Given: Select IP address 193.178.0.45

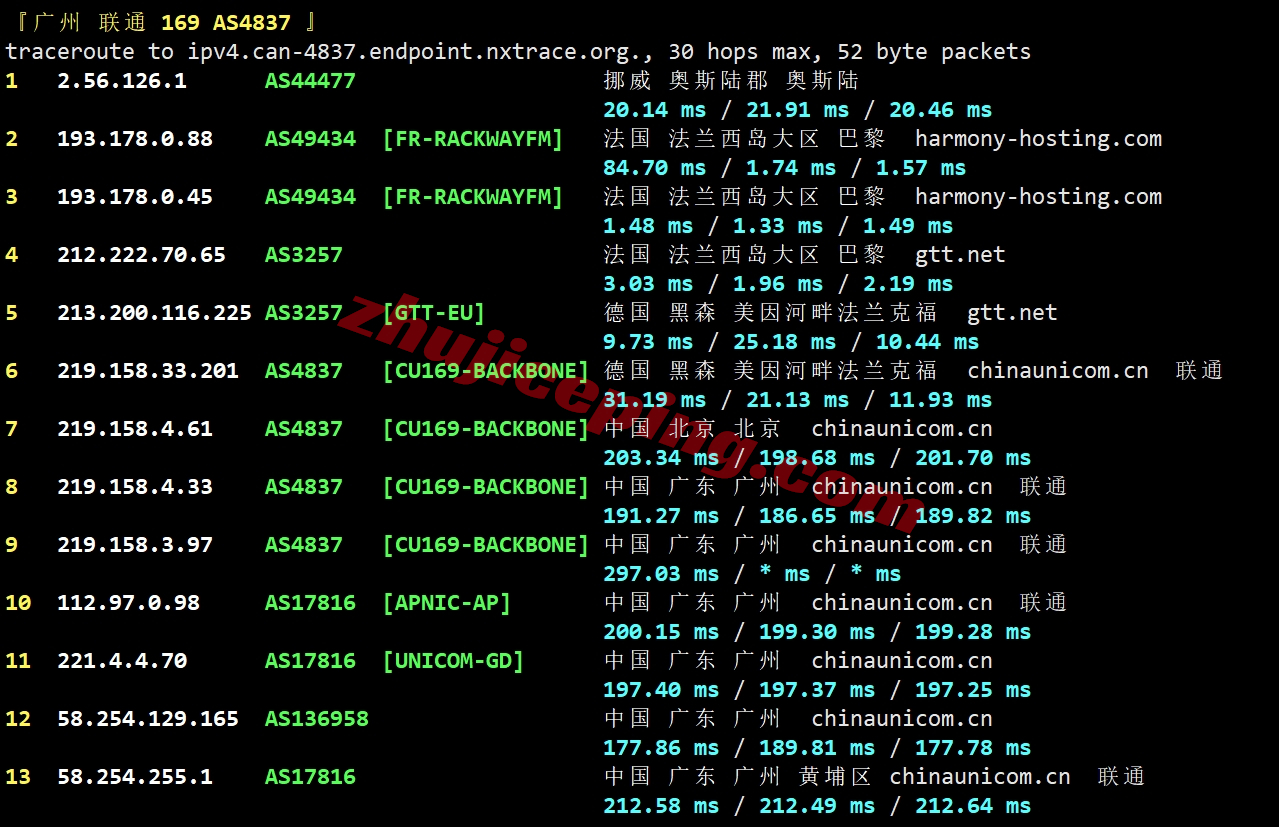Looking at the screenshot, I should 135,197.
